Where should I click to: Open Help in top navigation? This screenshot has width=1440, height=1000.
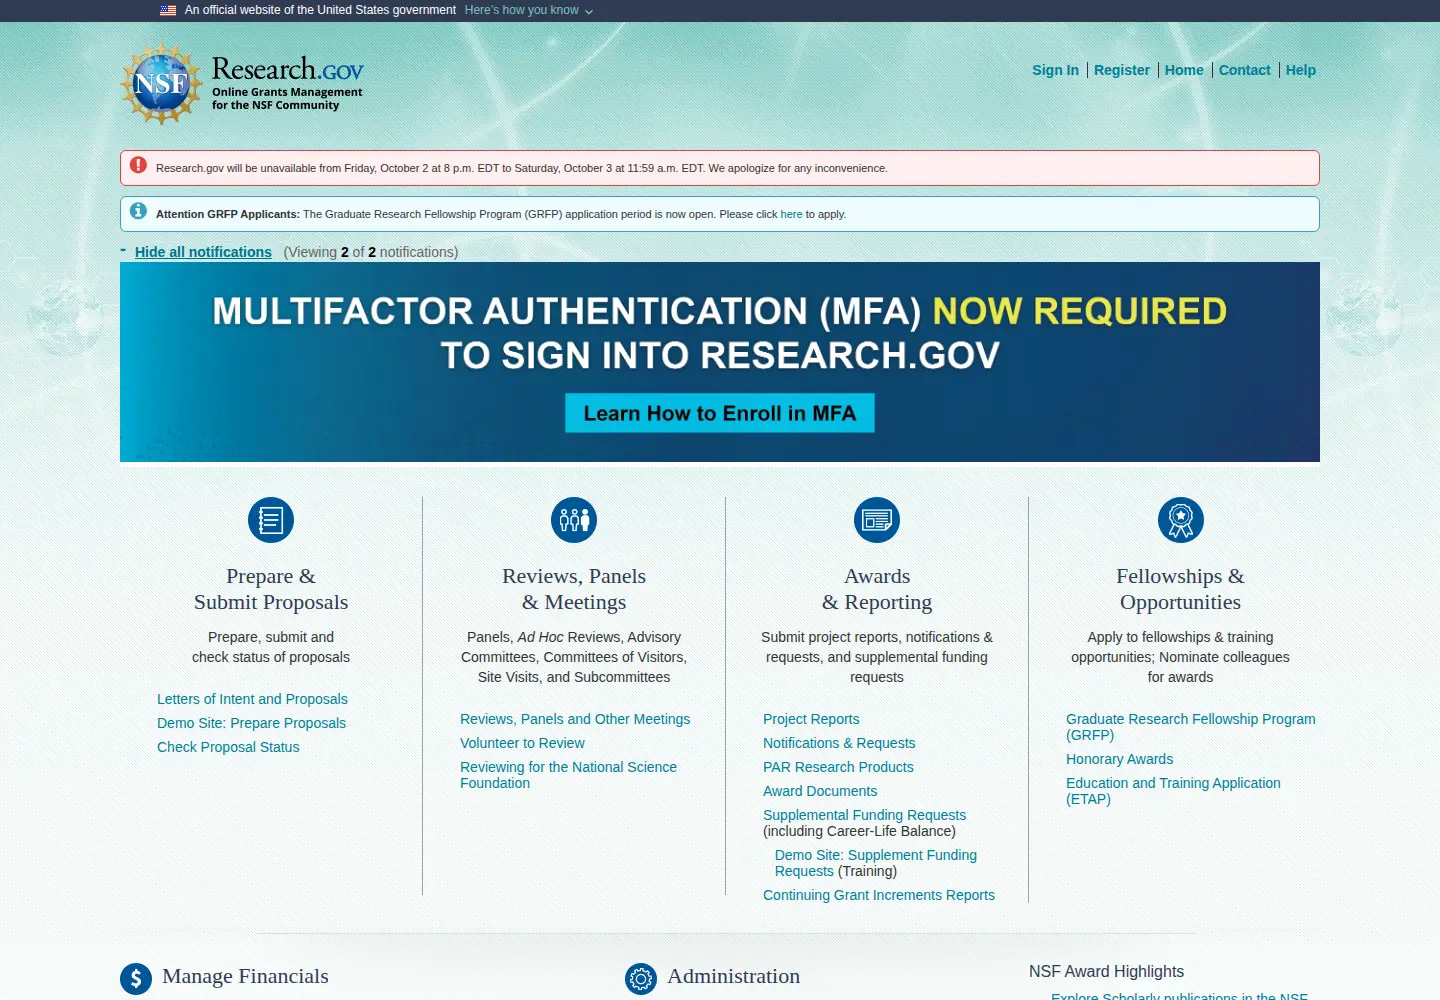[1300, 70]
